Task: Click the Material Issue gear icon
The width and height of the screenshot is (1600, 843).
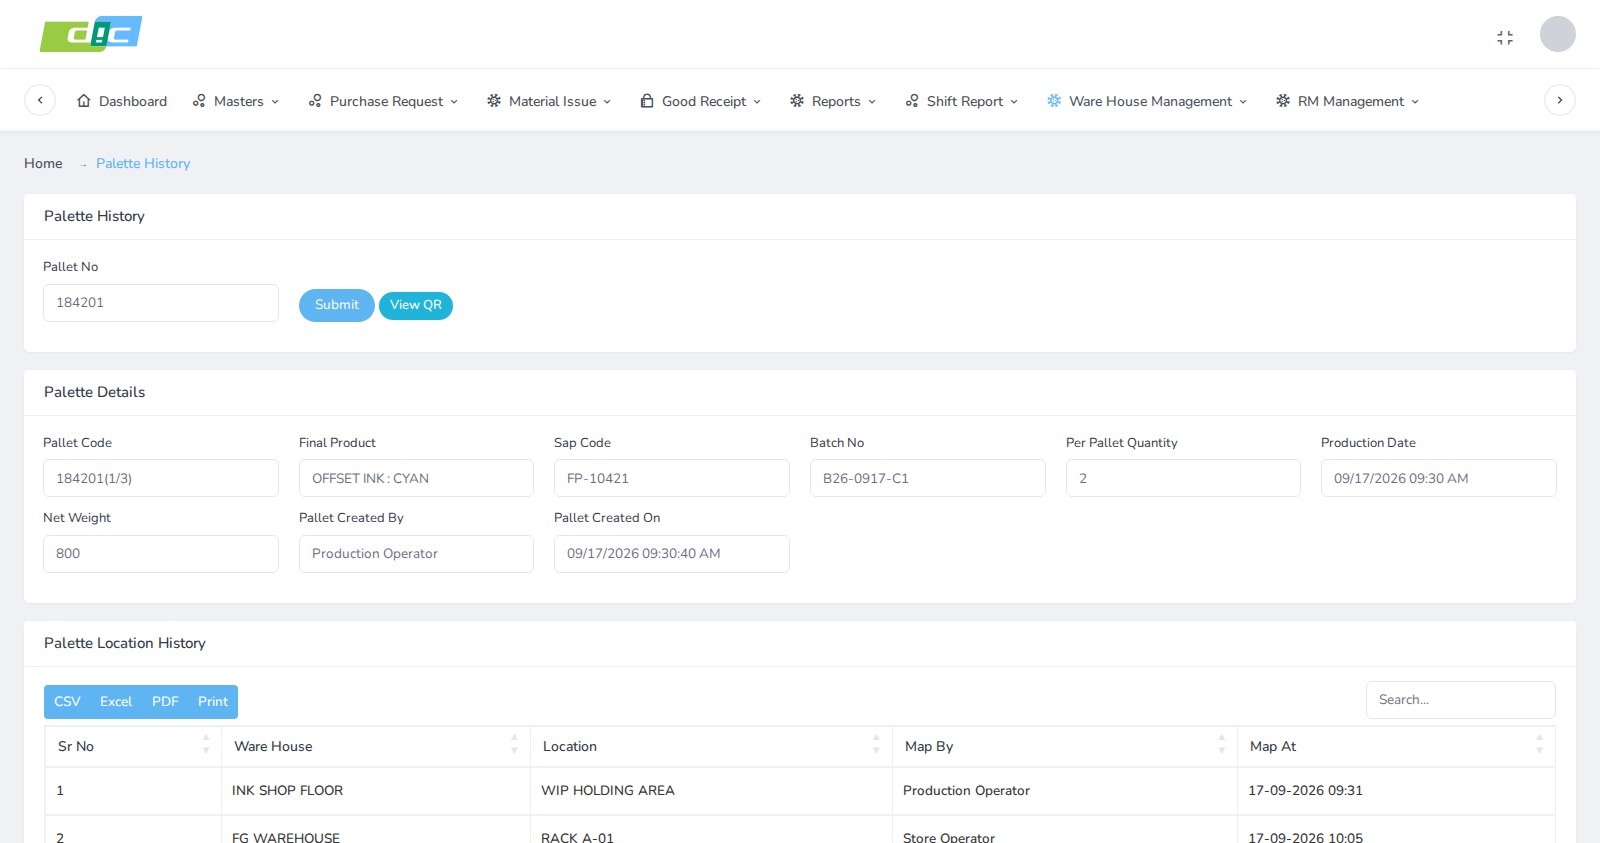Action: [494, 101]
